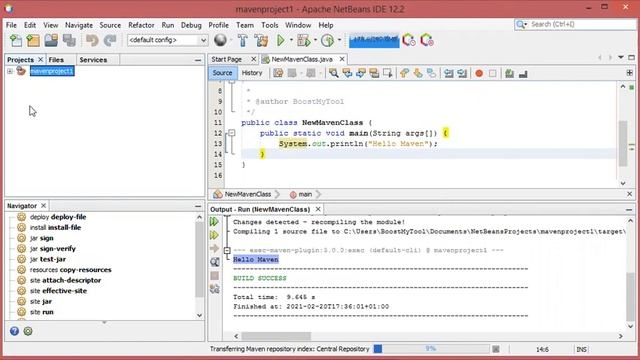The width and height of the screenshot is (640, 360).
Task: Open the search category dropdown
Action: tap(521, 24)
